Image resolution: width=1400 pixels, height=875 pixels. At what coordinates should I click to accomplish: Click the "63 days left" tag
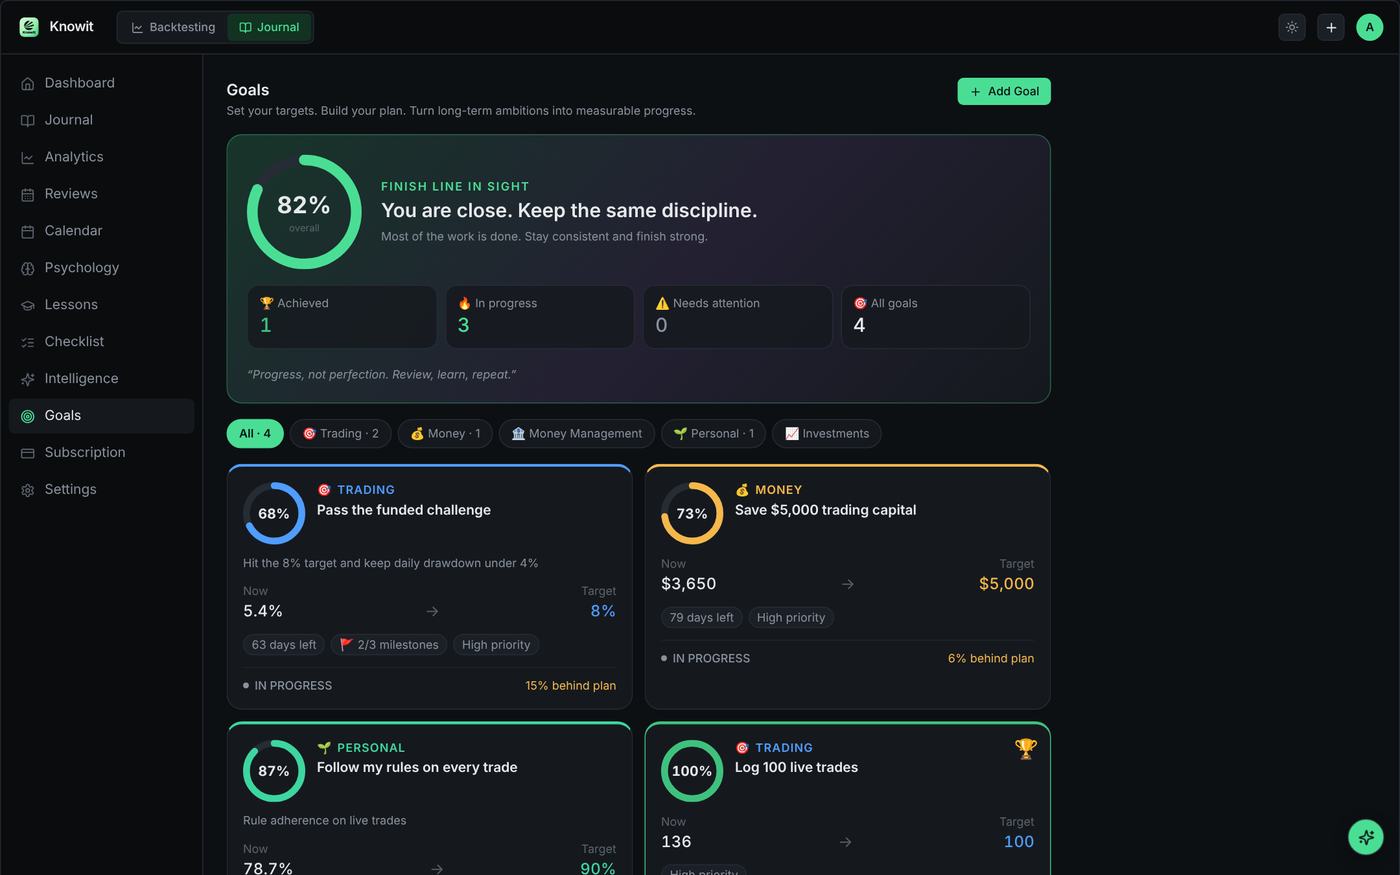tap(284, 645)
